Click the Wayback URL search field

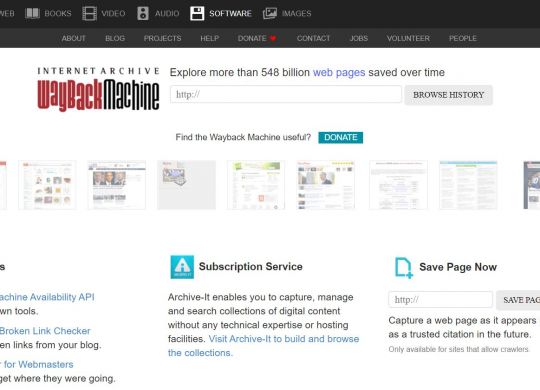point(286,94)
